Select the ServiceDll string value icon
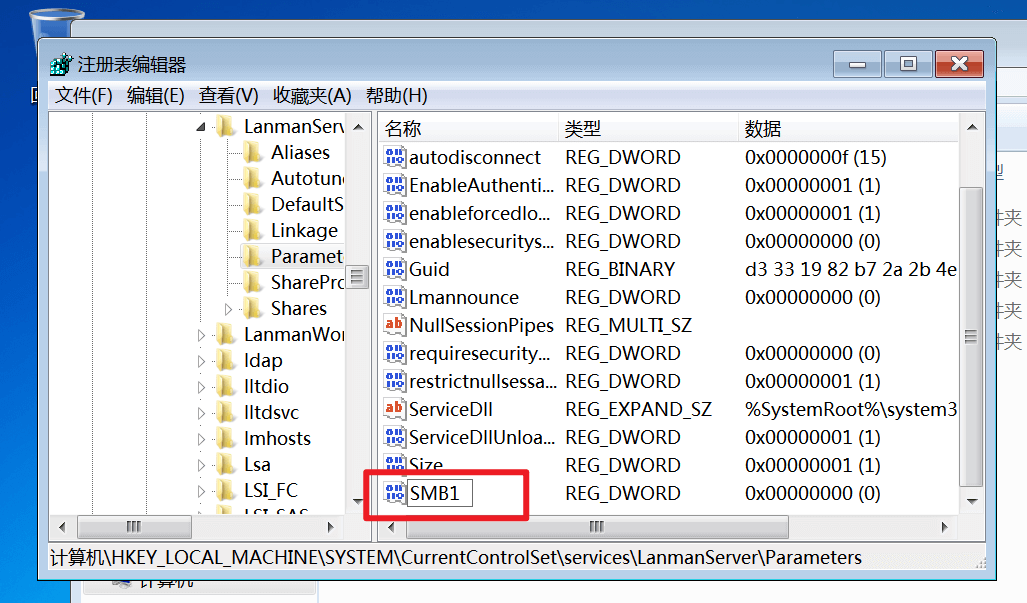The height and width of the screenshot is (603, 1027). click(x=395, y=409)
